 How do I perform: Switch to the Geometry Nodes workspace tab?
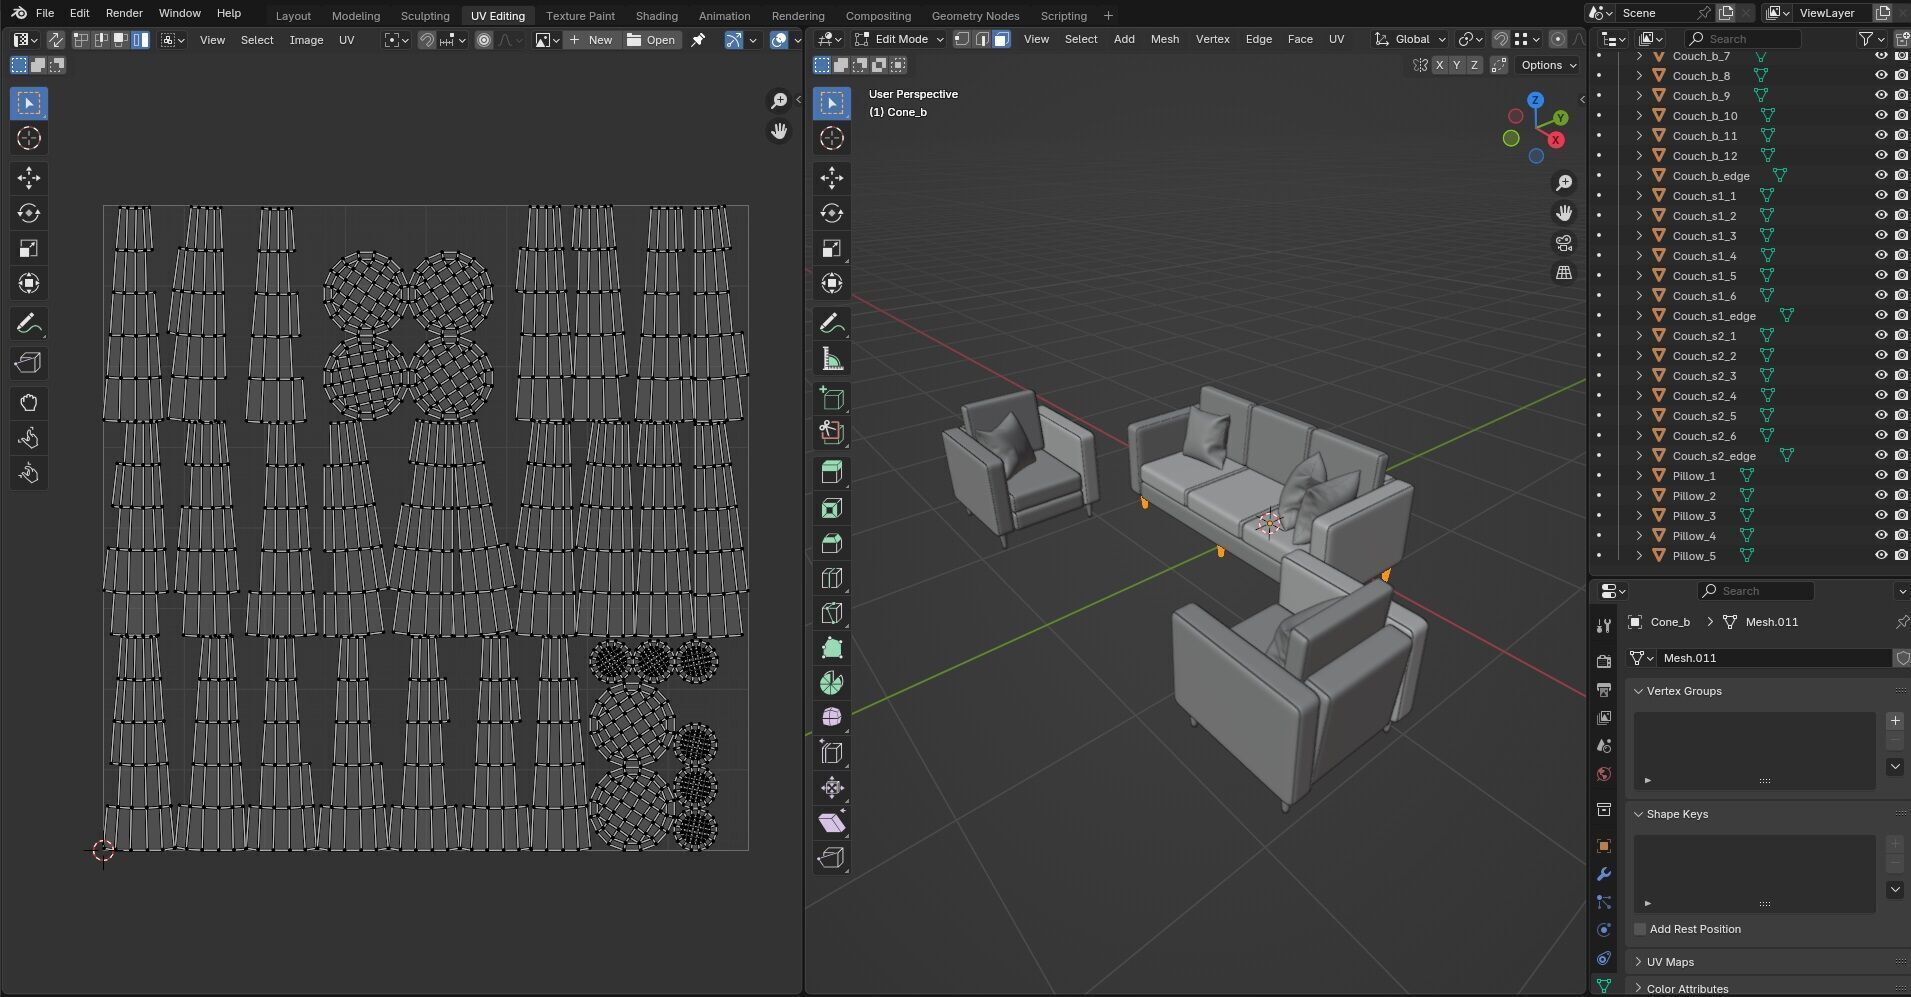coord(975,16)
